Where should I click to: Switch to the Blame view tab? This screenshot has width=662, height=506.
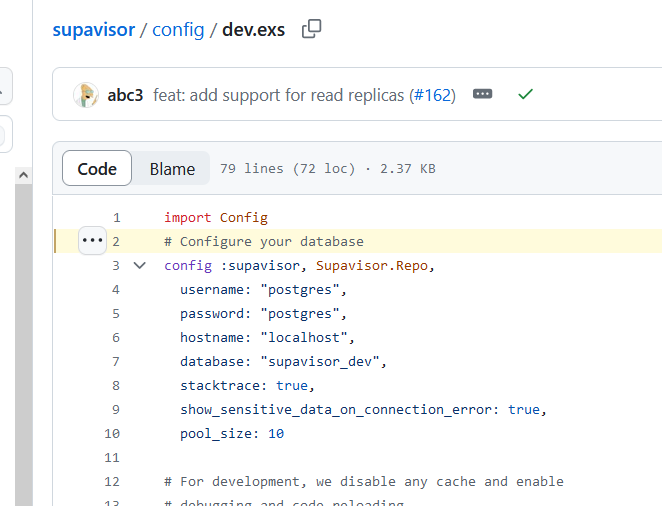tap(172, 169)
